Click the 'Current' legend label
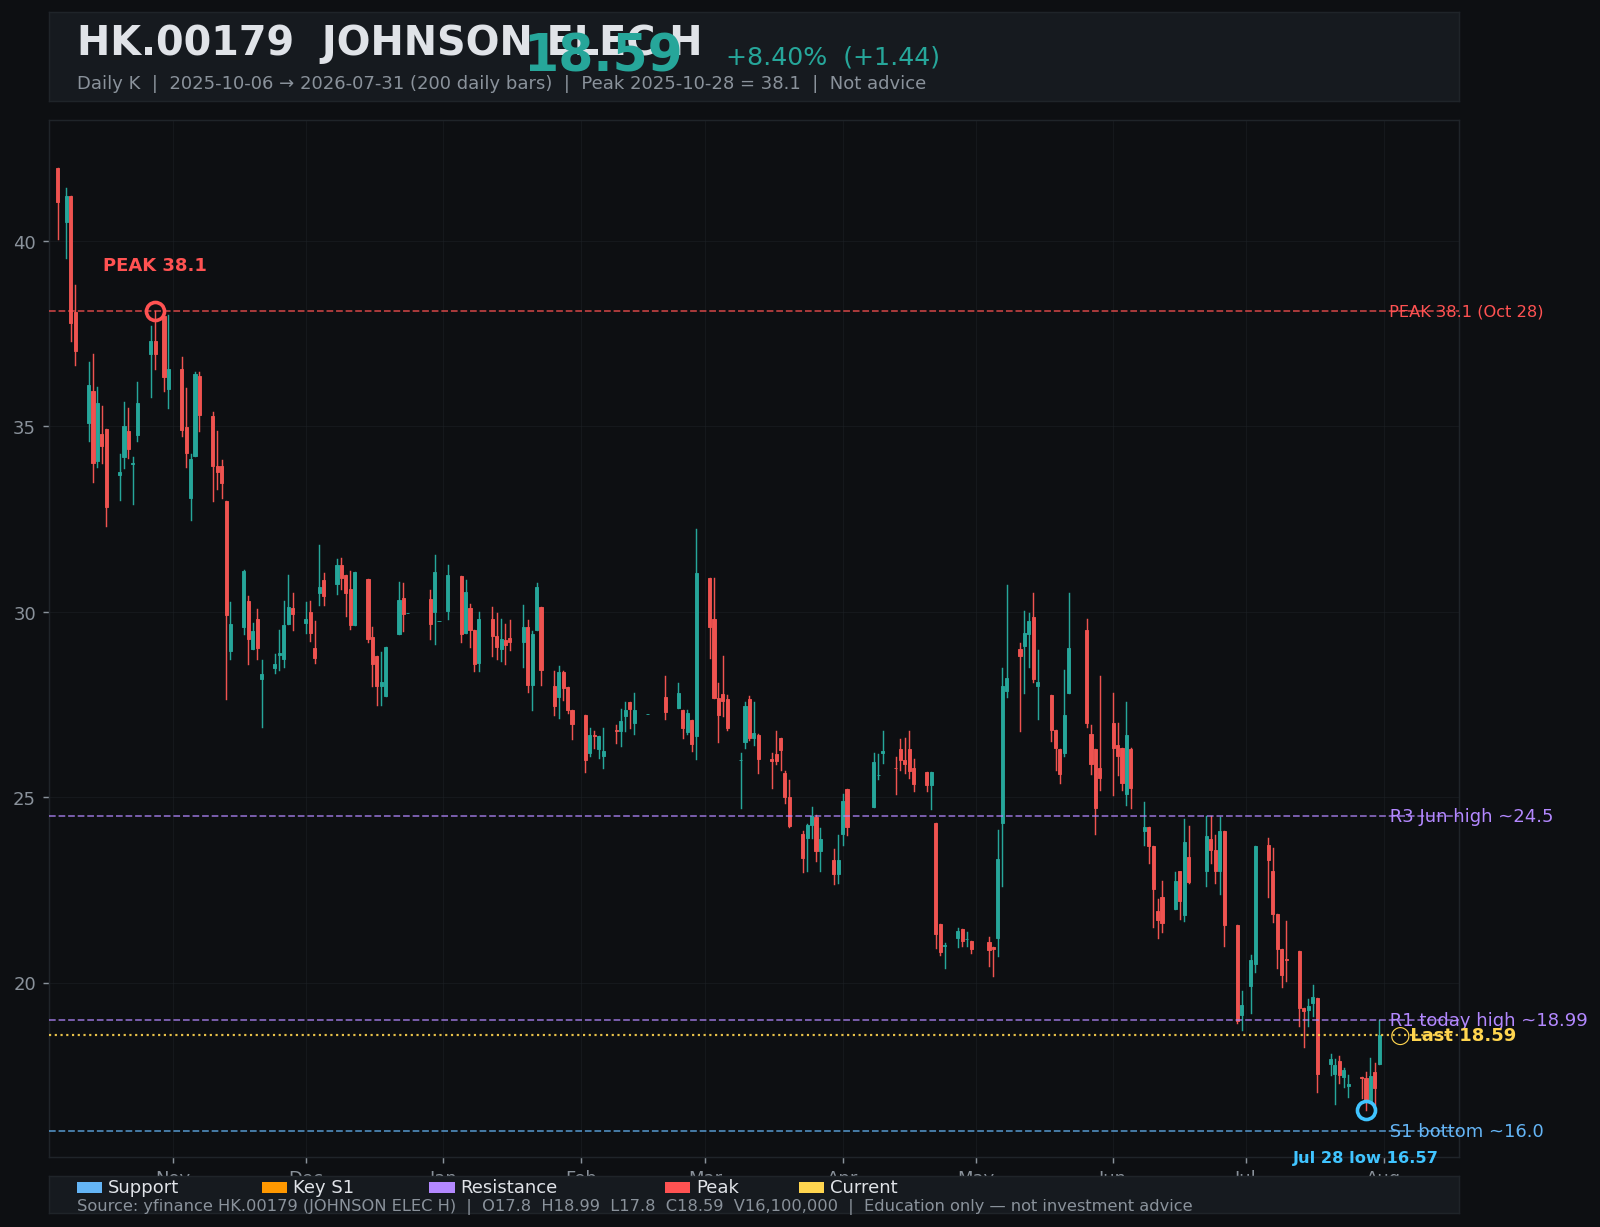This screenshot has width=1600, height=1227. tap(863, 1187)
